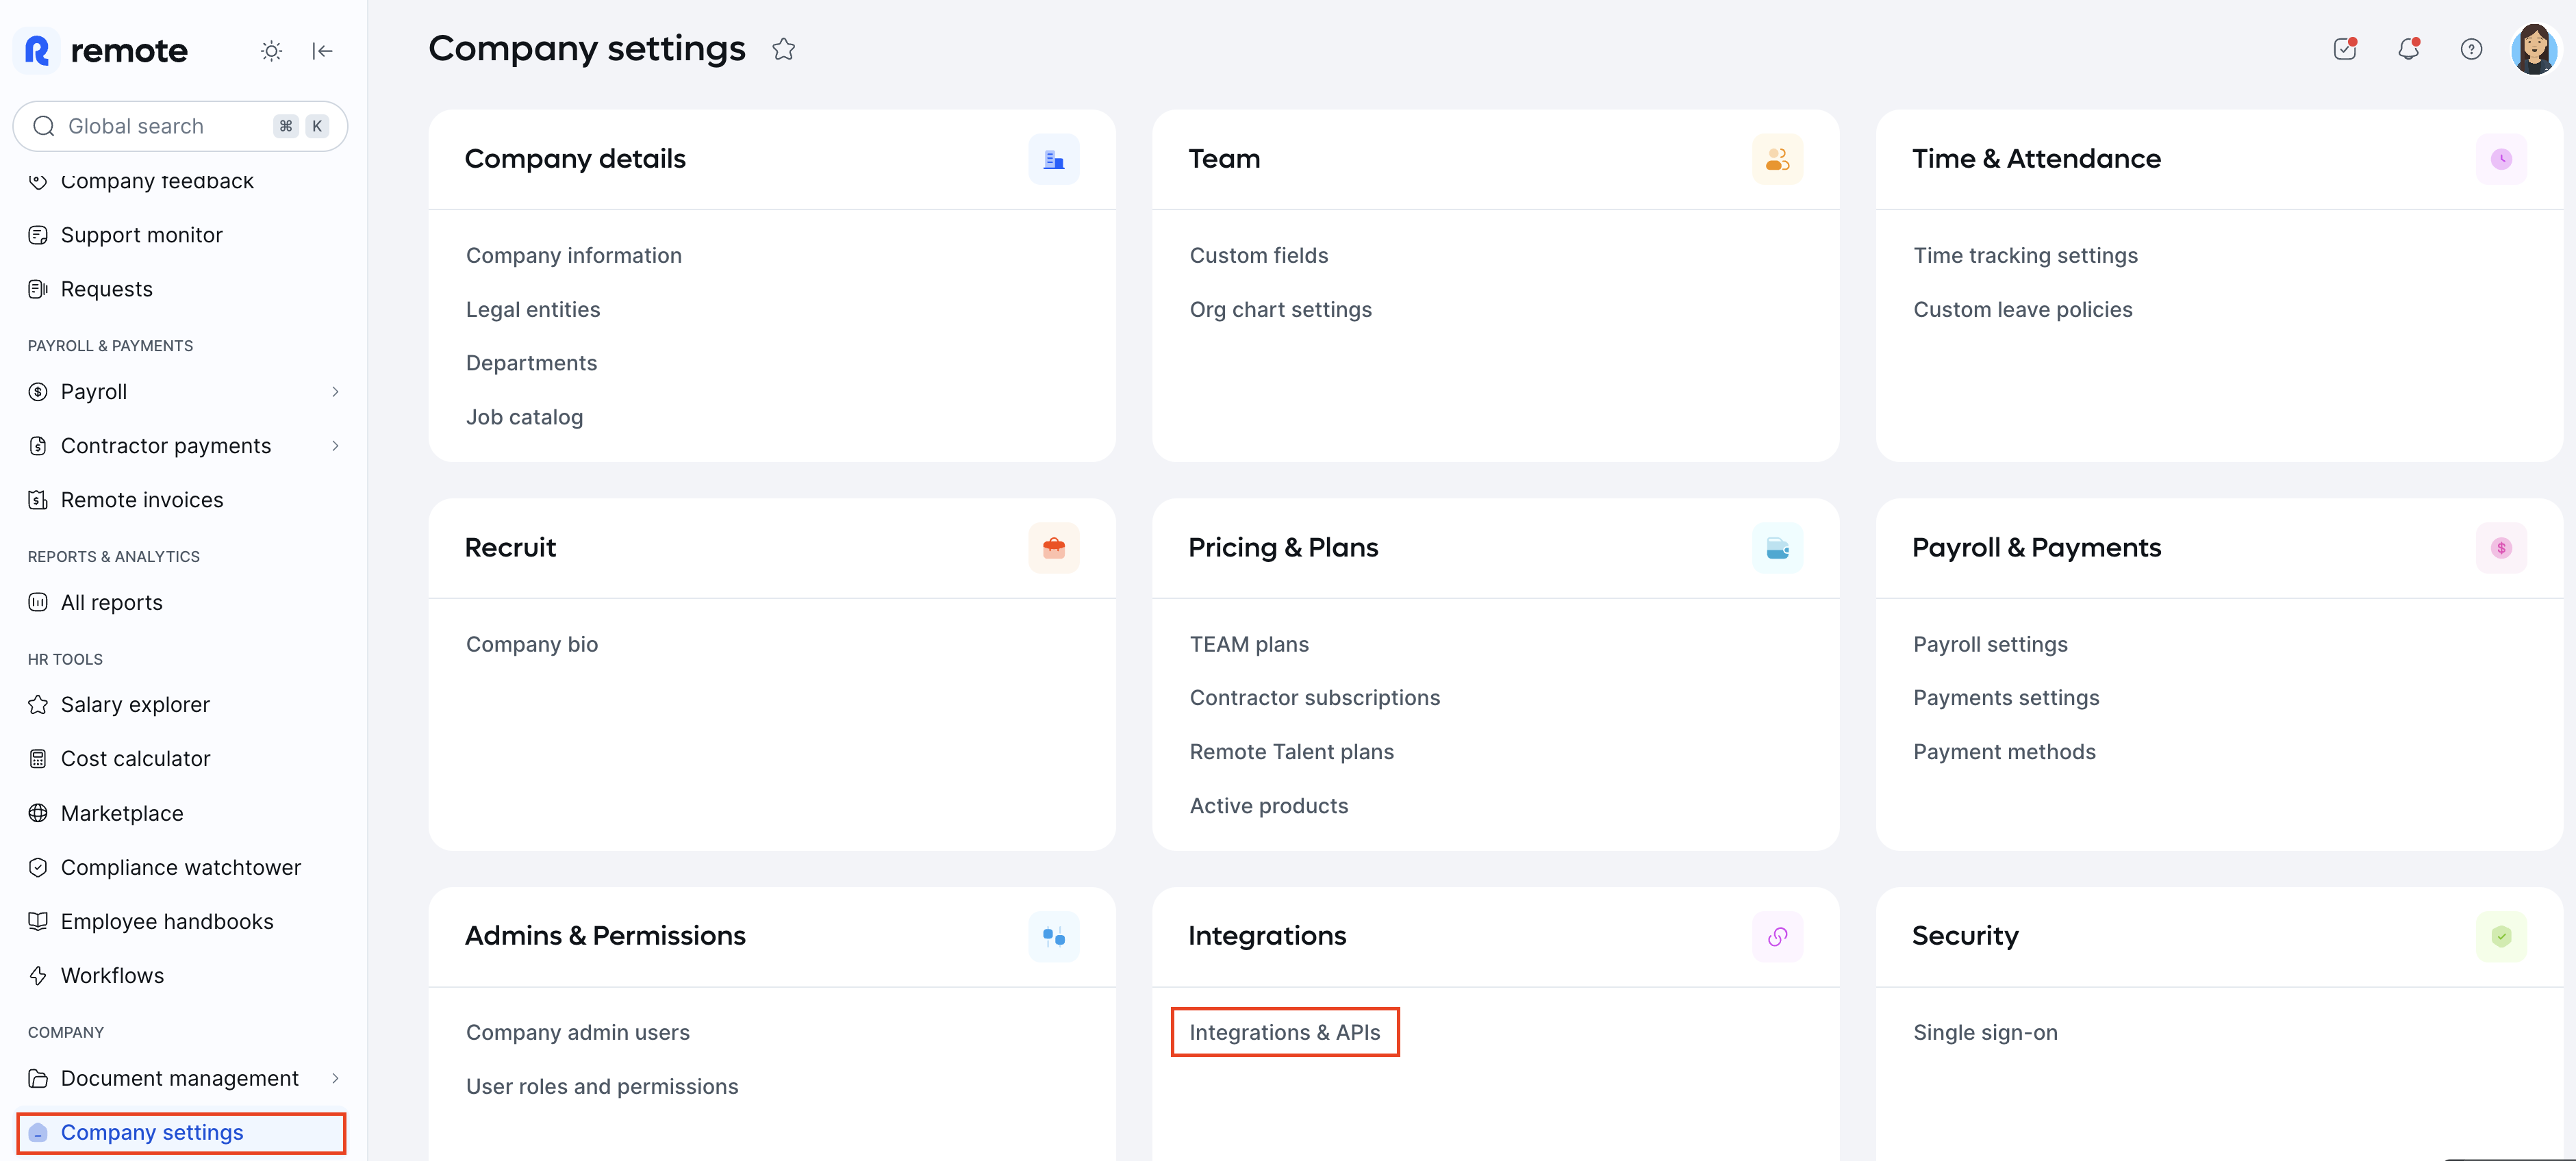This screenshot has height=1161, width=2576.
Task: Click the Remote invoices icon
Action: (38, 500)
